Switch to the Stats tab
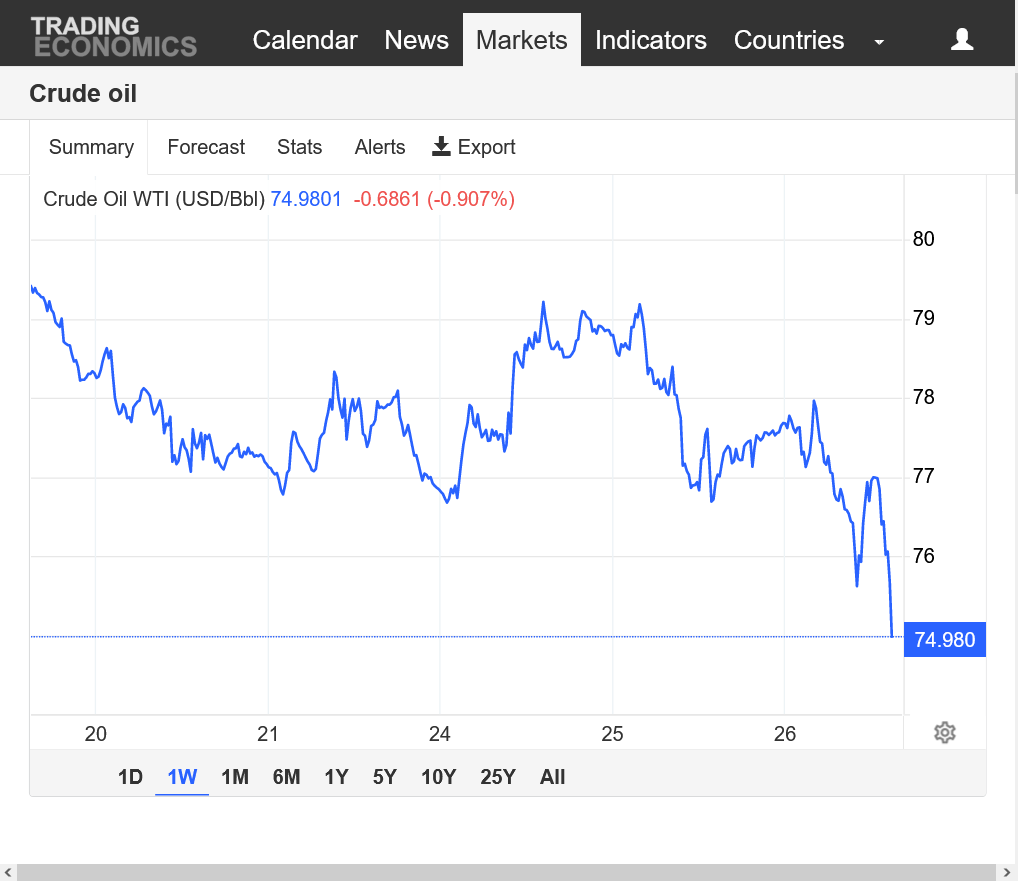1018x882 pixels. coord(299,147)
